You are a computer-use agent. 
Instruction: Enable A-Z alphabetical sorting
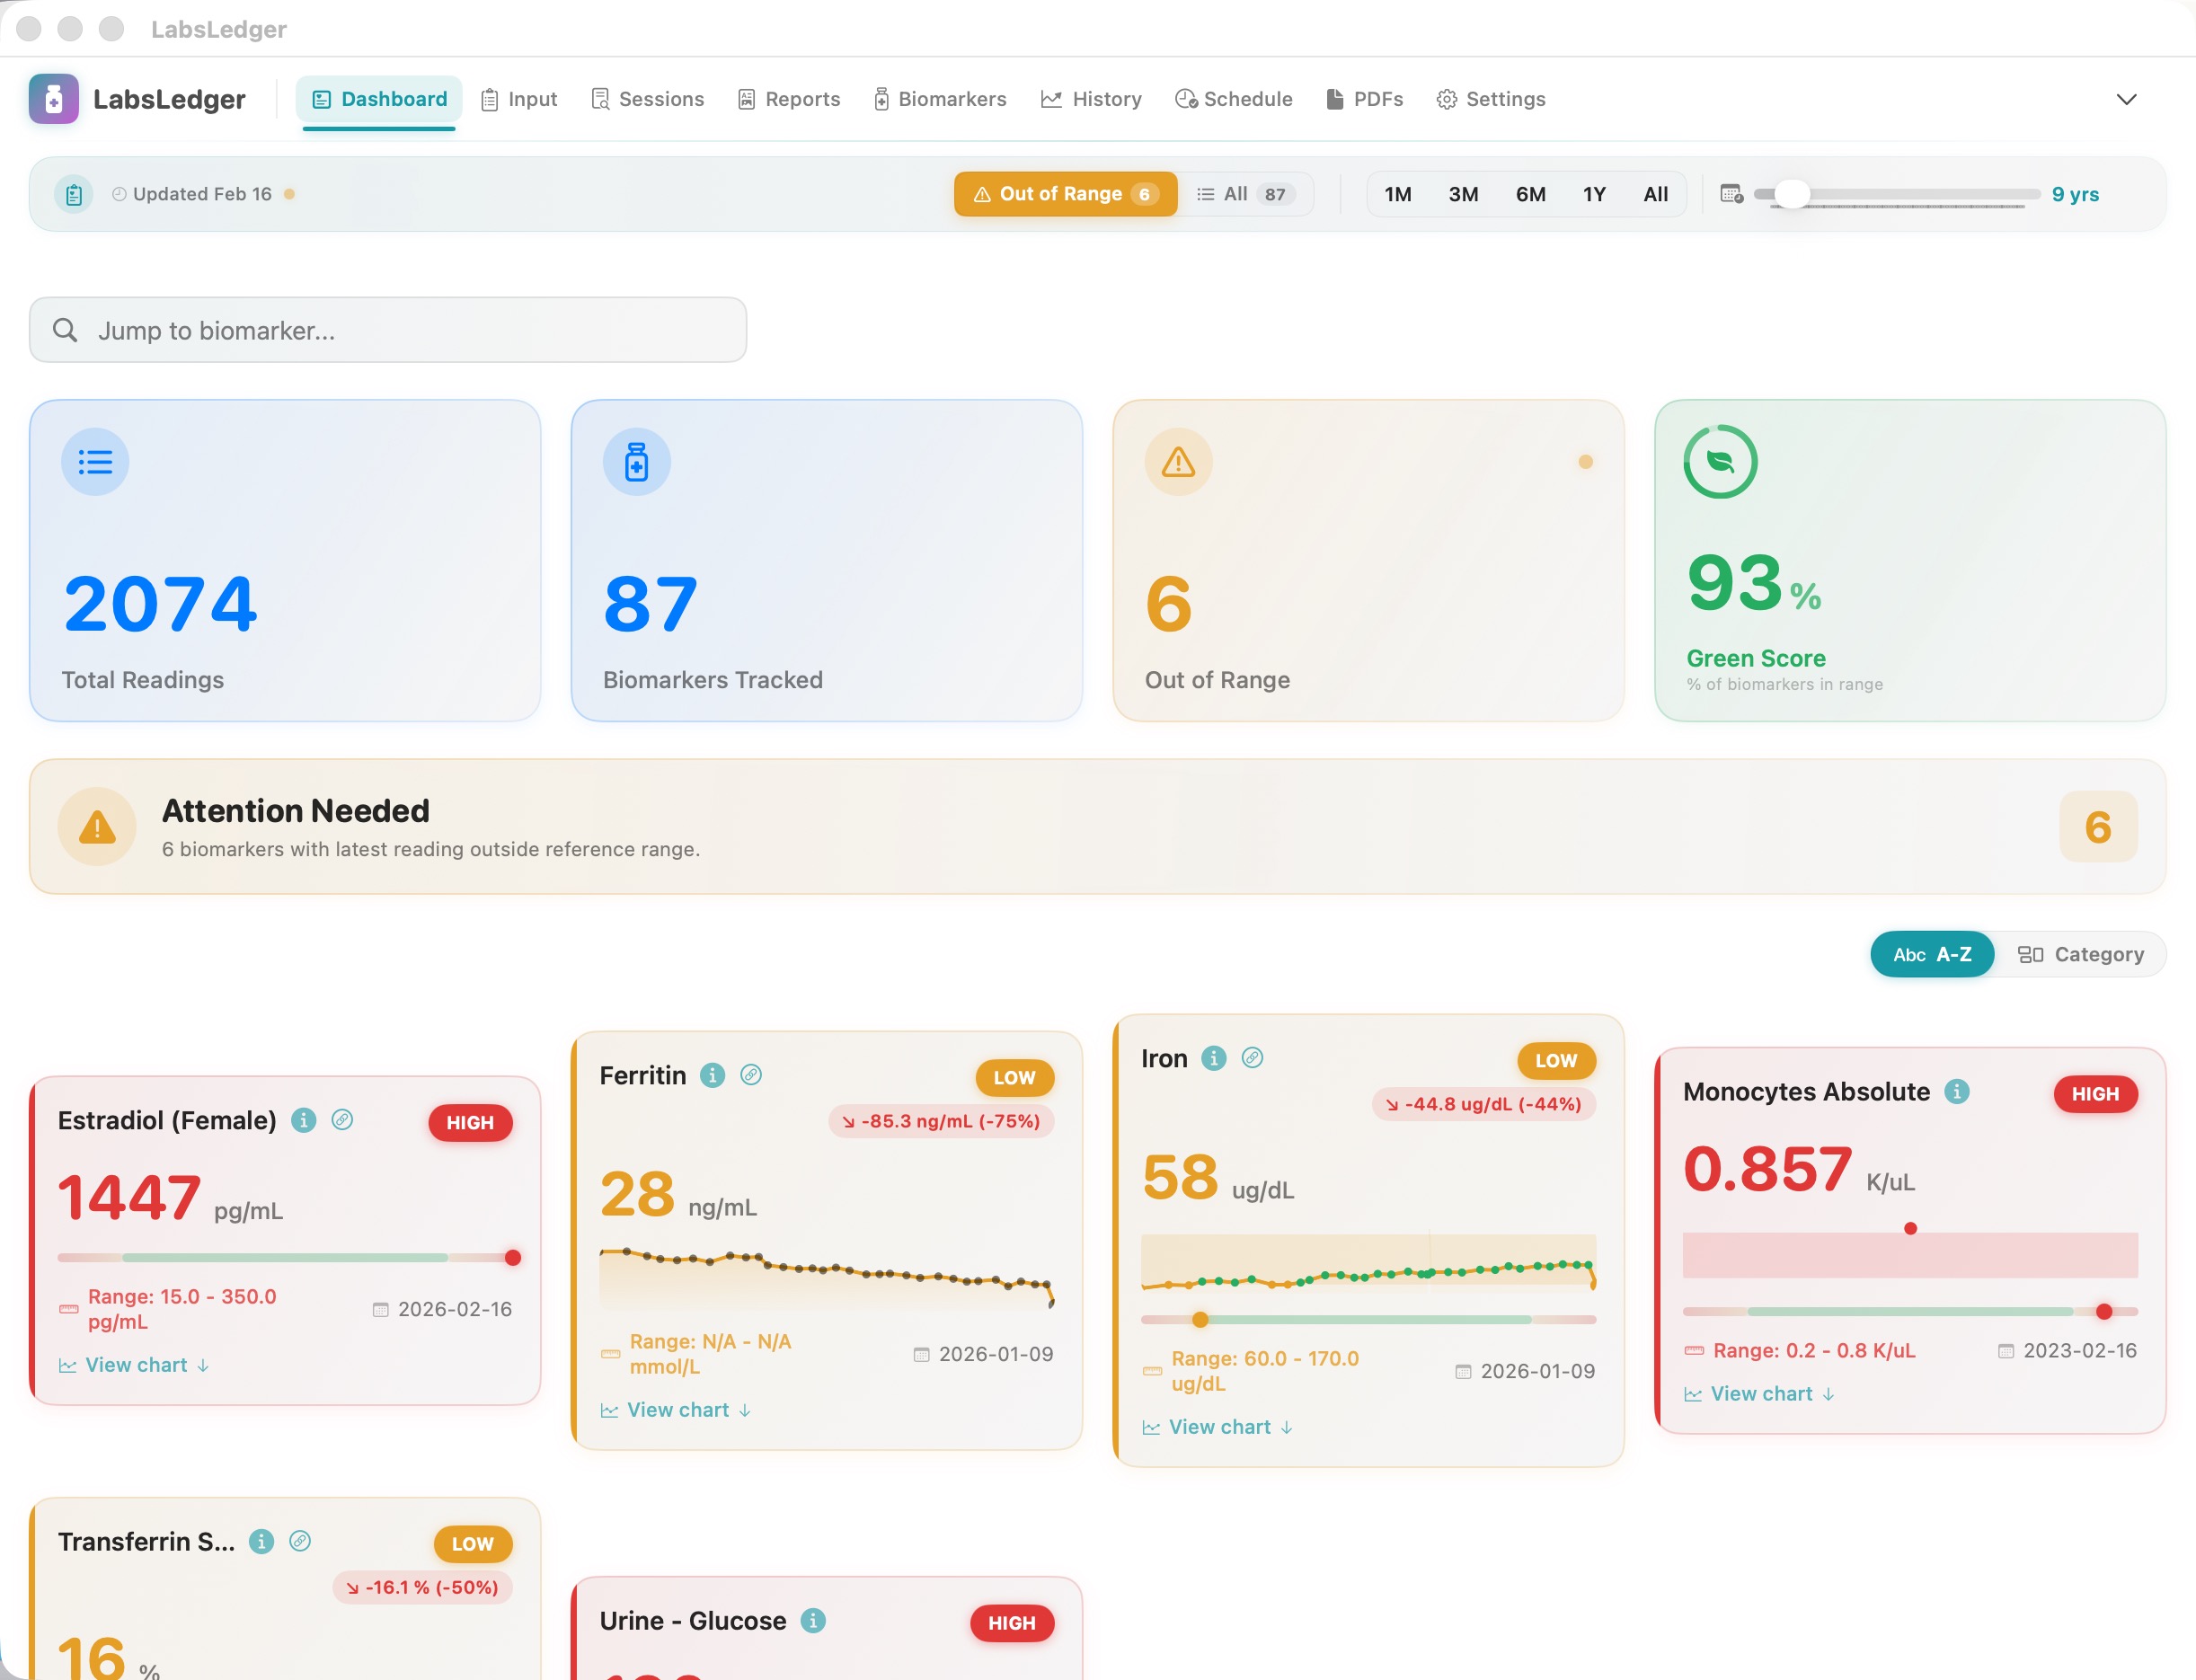(1931, 954)
